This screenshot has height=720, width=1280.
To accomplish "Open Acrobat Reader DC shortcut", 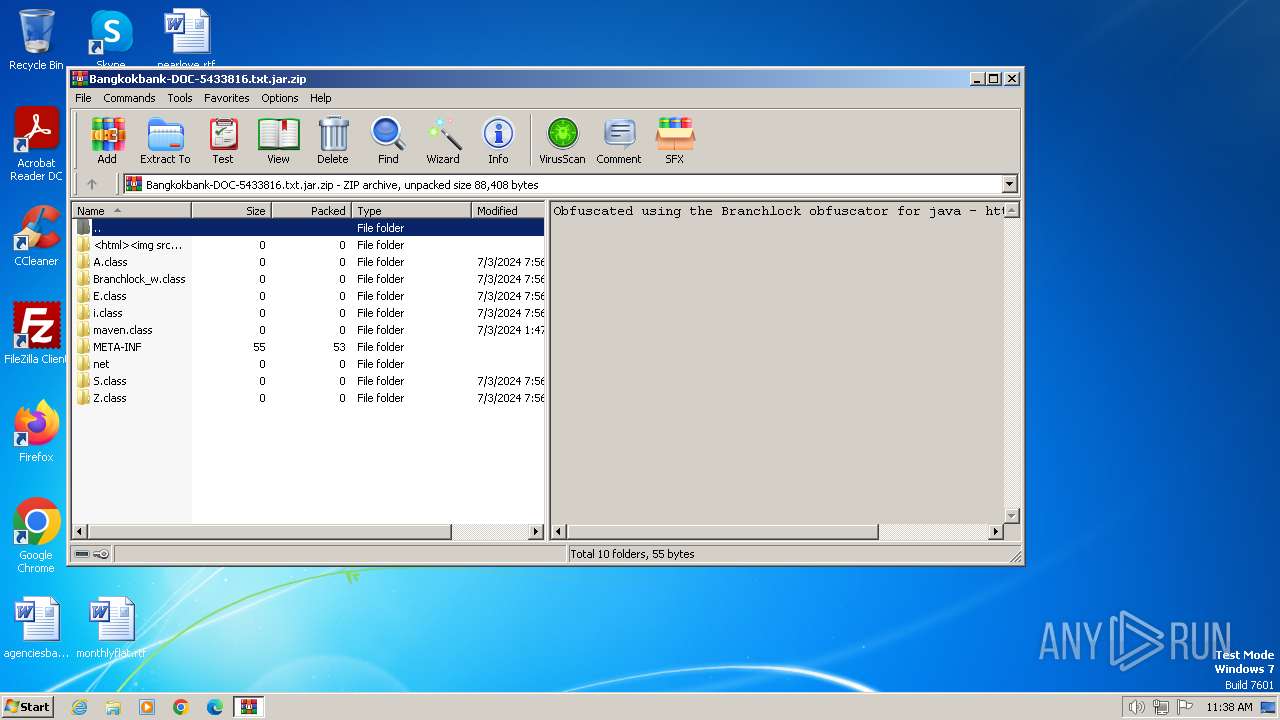I will coord(36,145).
